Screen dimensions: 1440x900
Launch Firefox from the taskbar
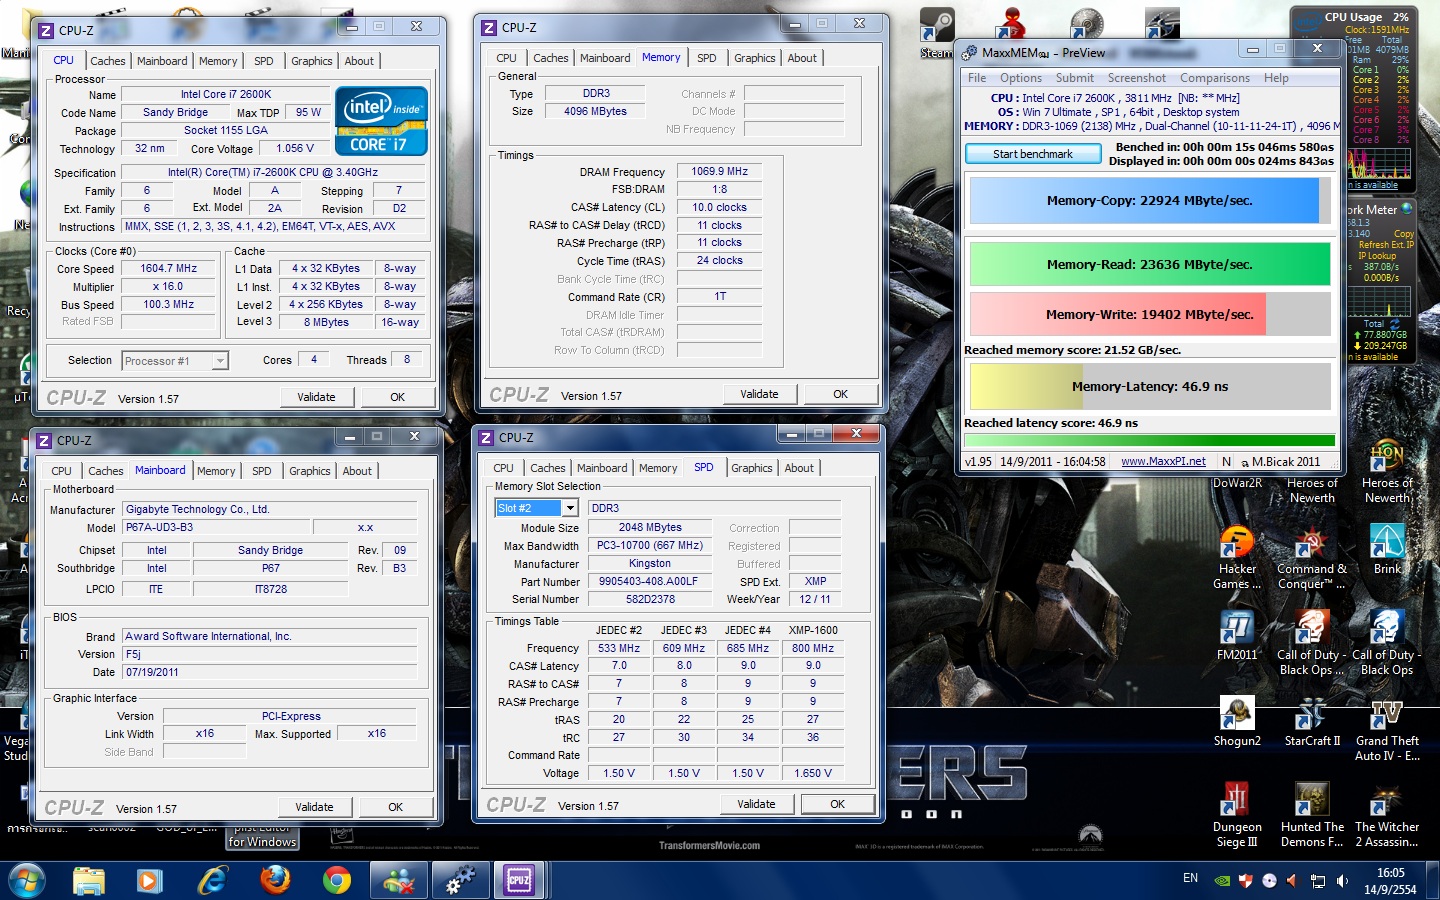[275, 880]
